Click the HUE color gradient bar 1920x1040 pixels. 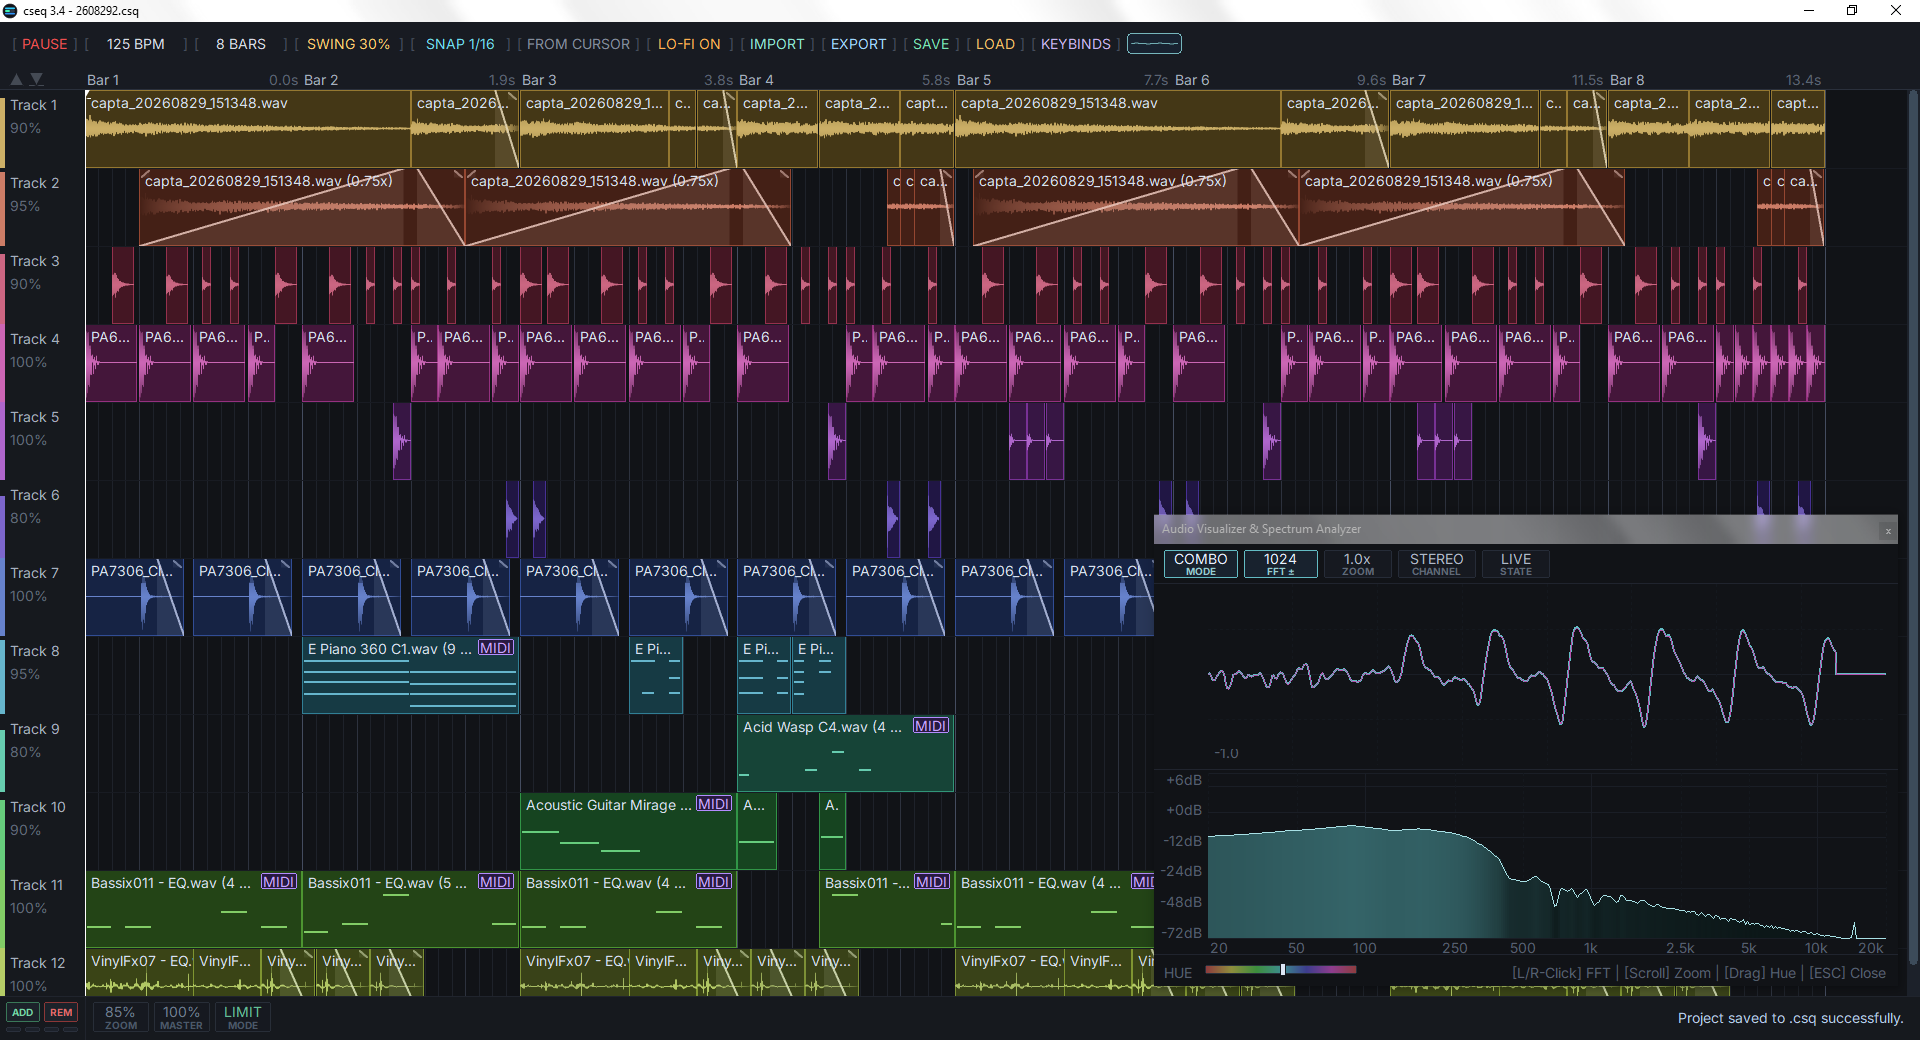[x=1281, y=969]
